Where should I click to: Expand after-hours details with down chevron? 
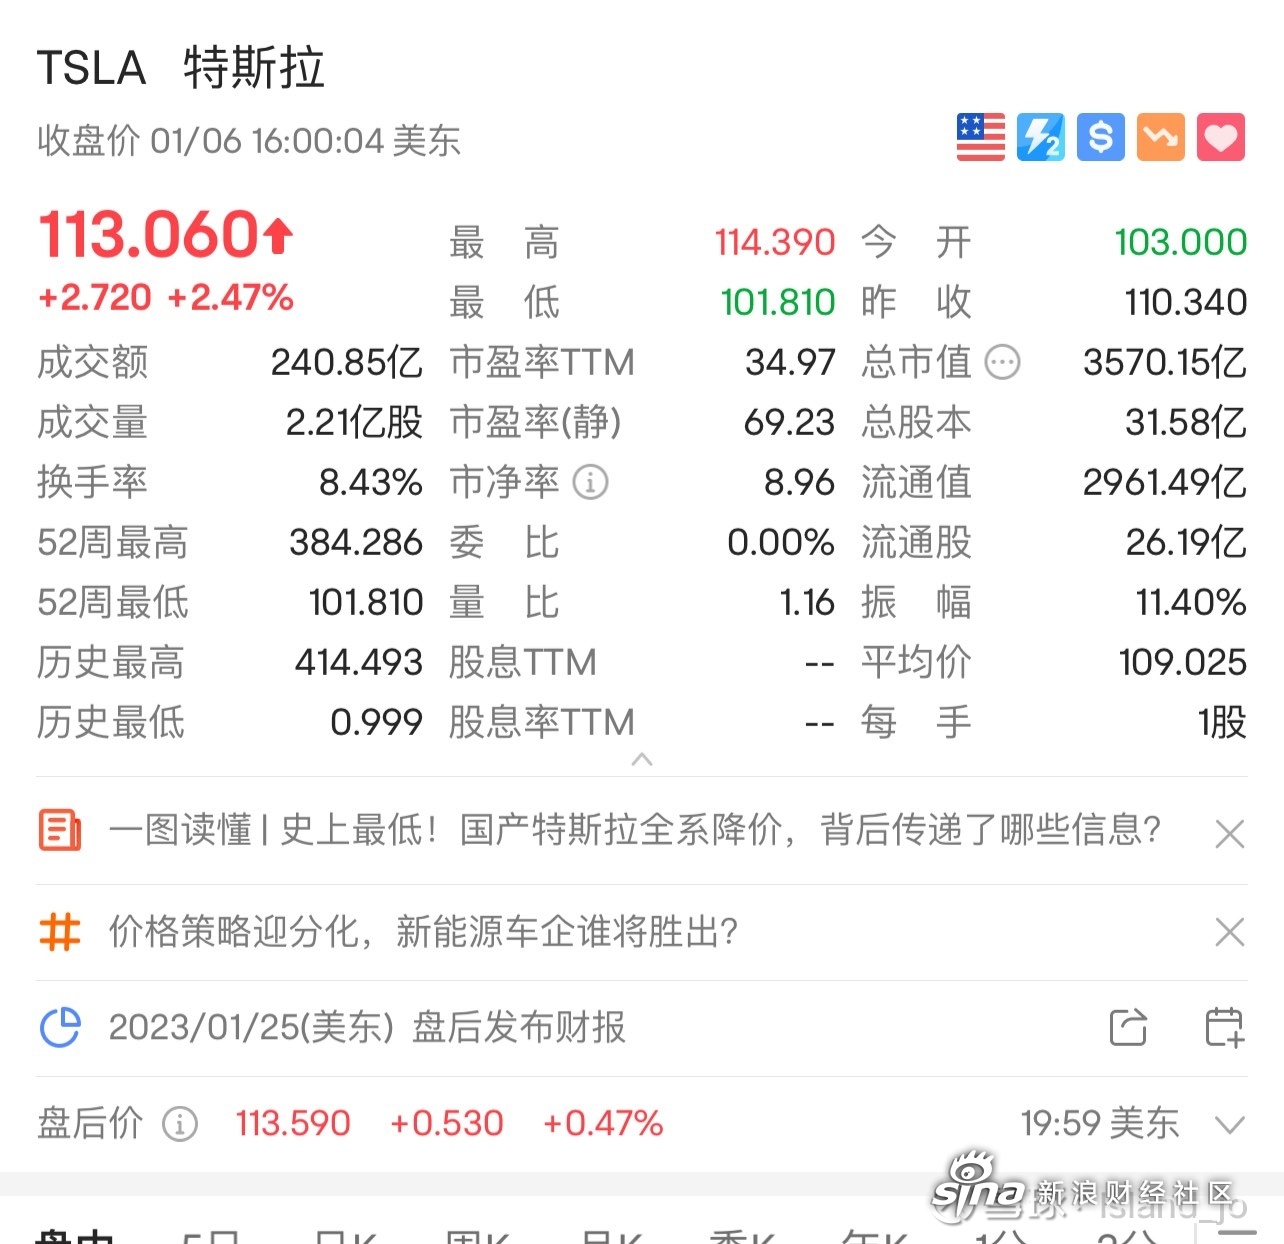(1229, 1125)
